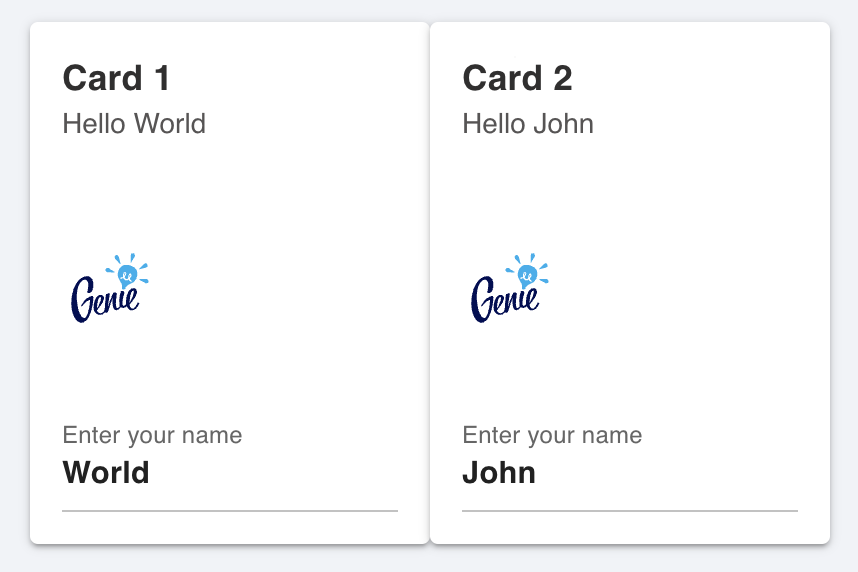Click the blue lightbulb in Card 2 logo

tap(527, 275)
